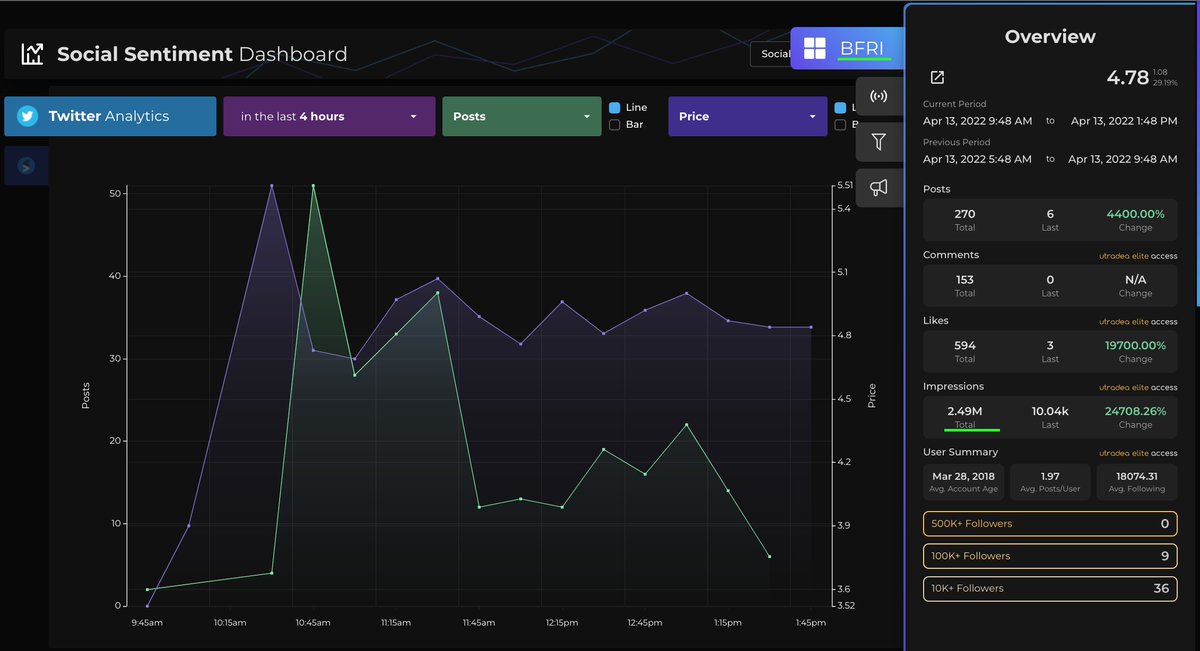This screenshot has width=1200, height=651.
Task: Select the Twitter Analytics tab
Action: (110, 116)
